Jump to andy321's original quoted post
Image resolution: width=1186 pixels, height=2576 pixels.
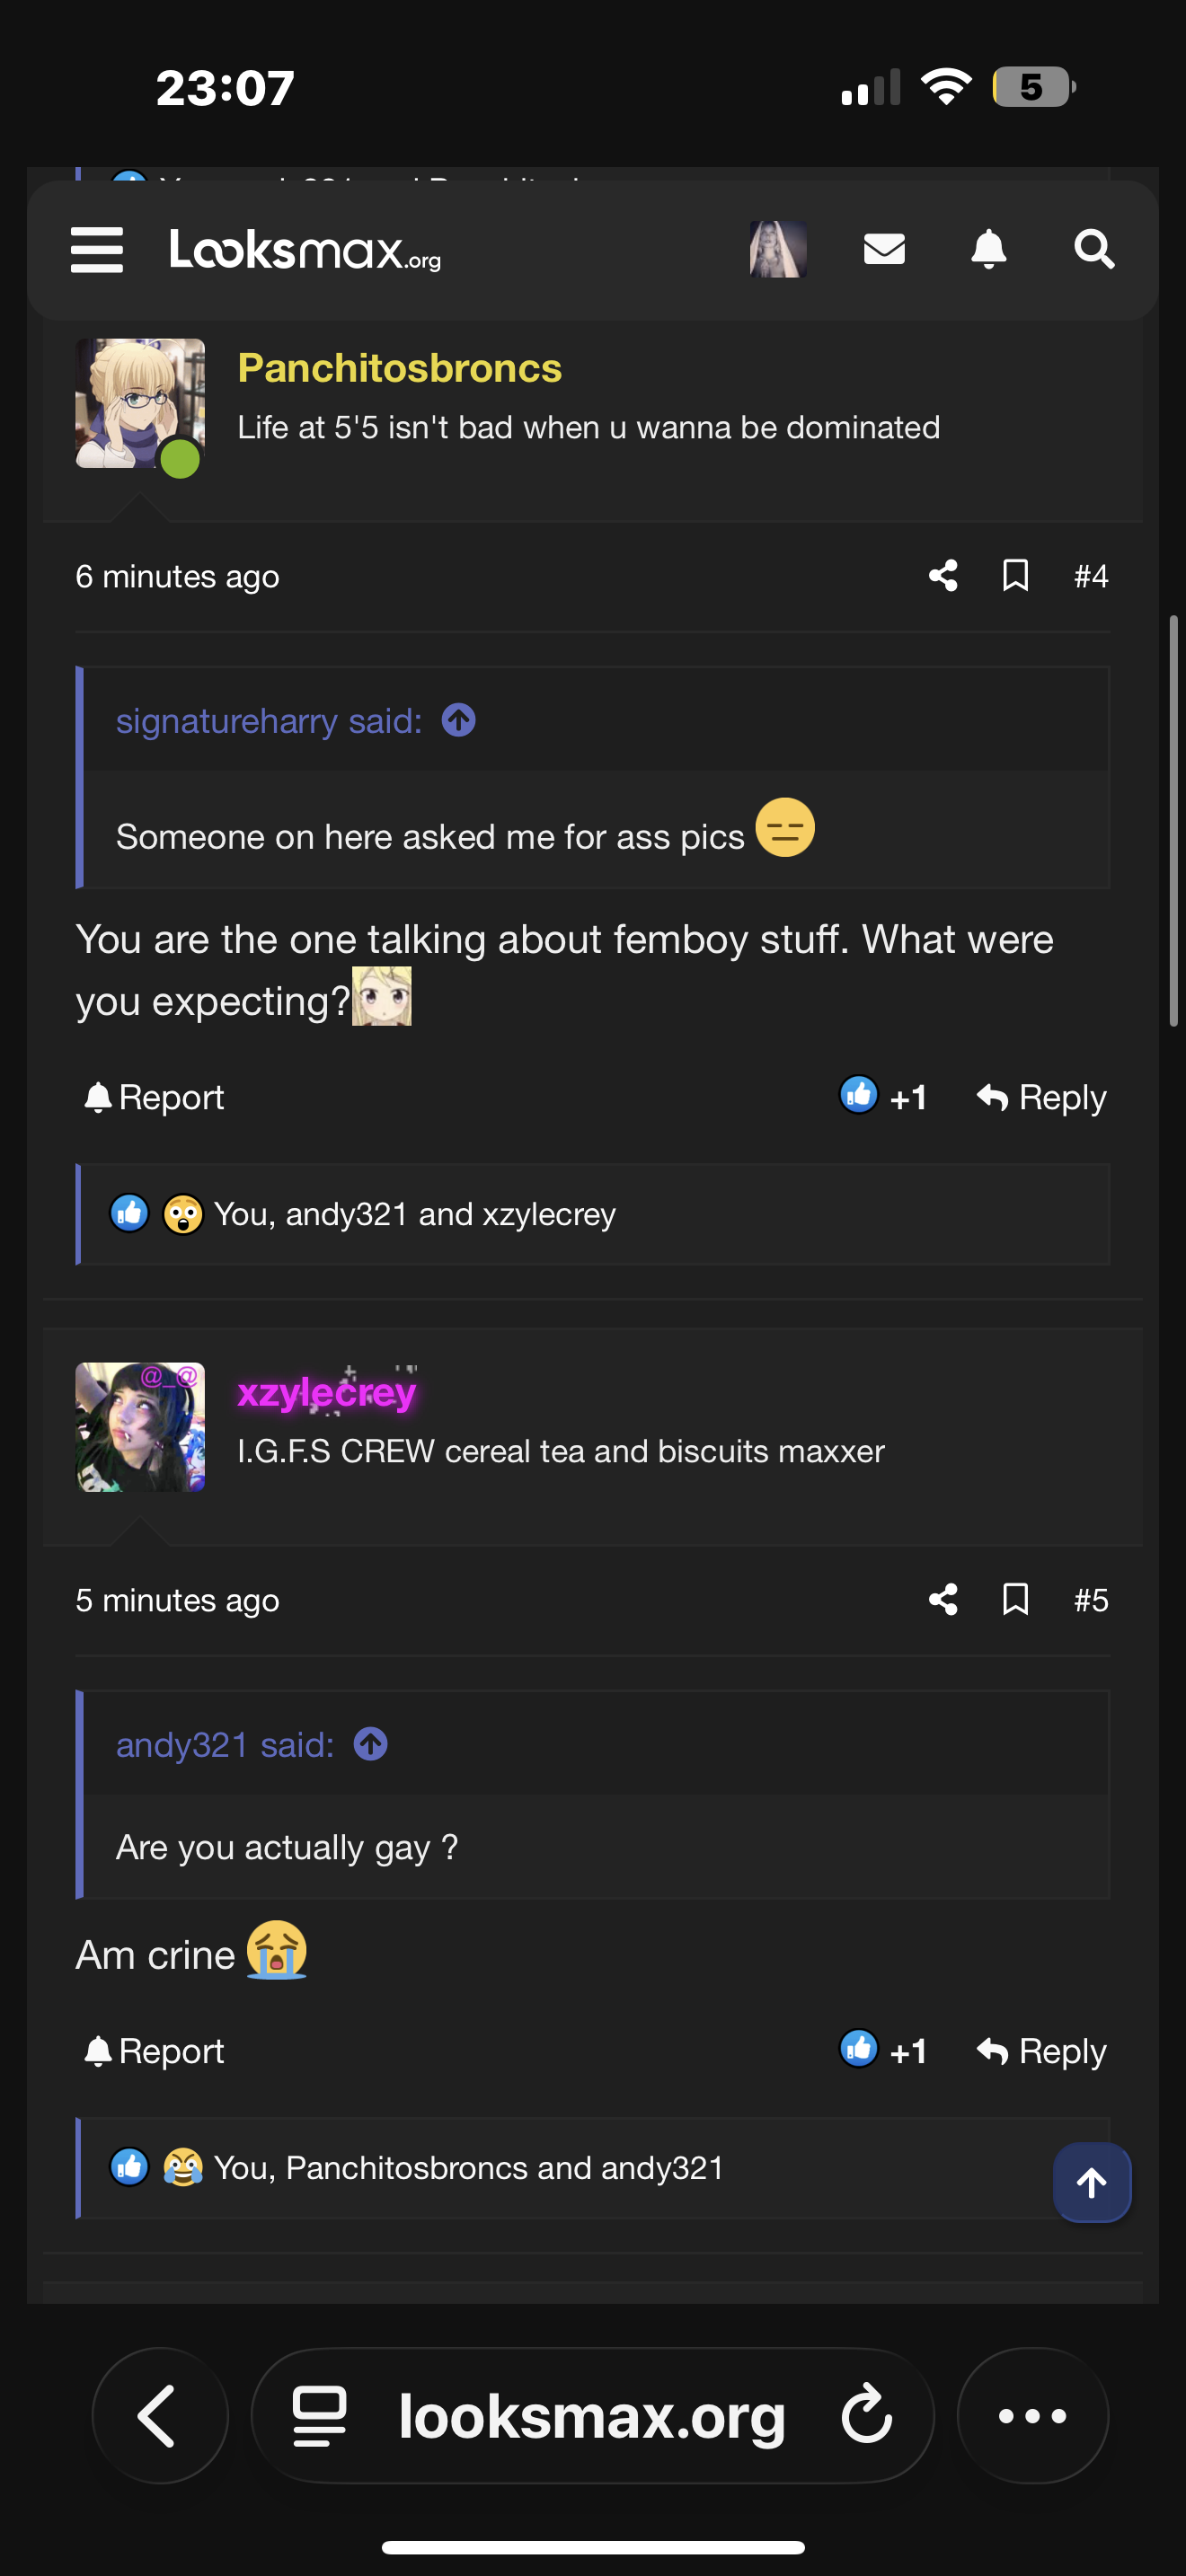[371, 1745]
